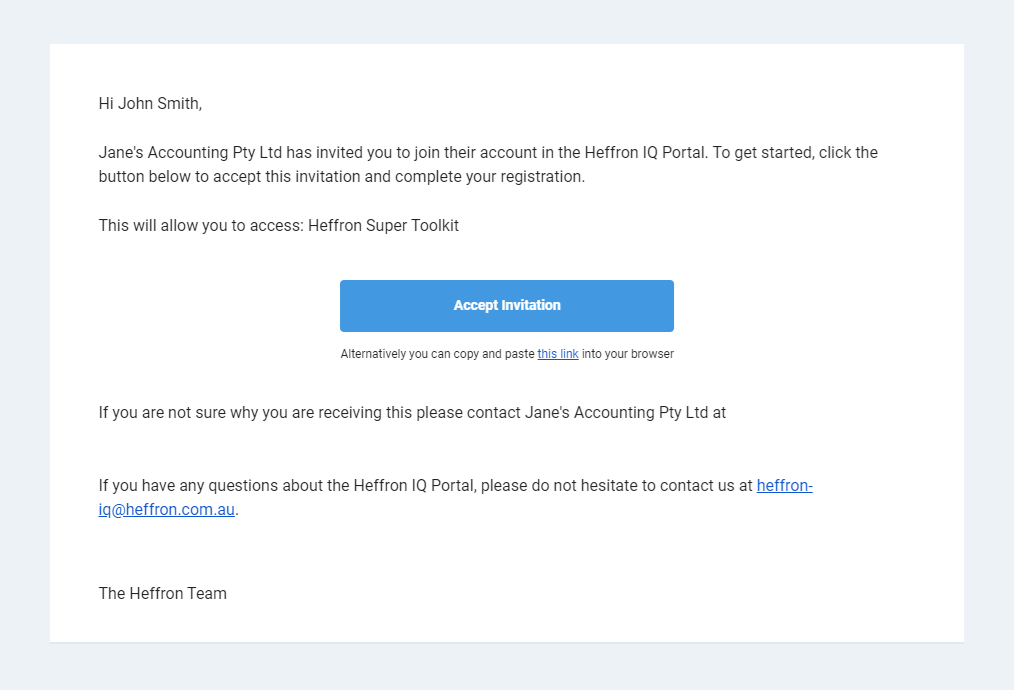Viewport: 1014px width, 690px height.
Task: Click 'into your browser' text
Action: click(x=628, y=354)
